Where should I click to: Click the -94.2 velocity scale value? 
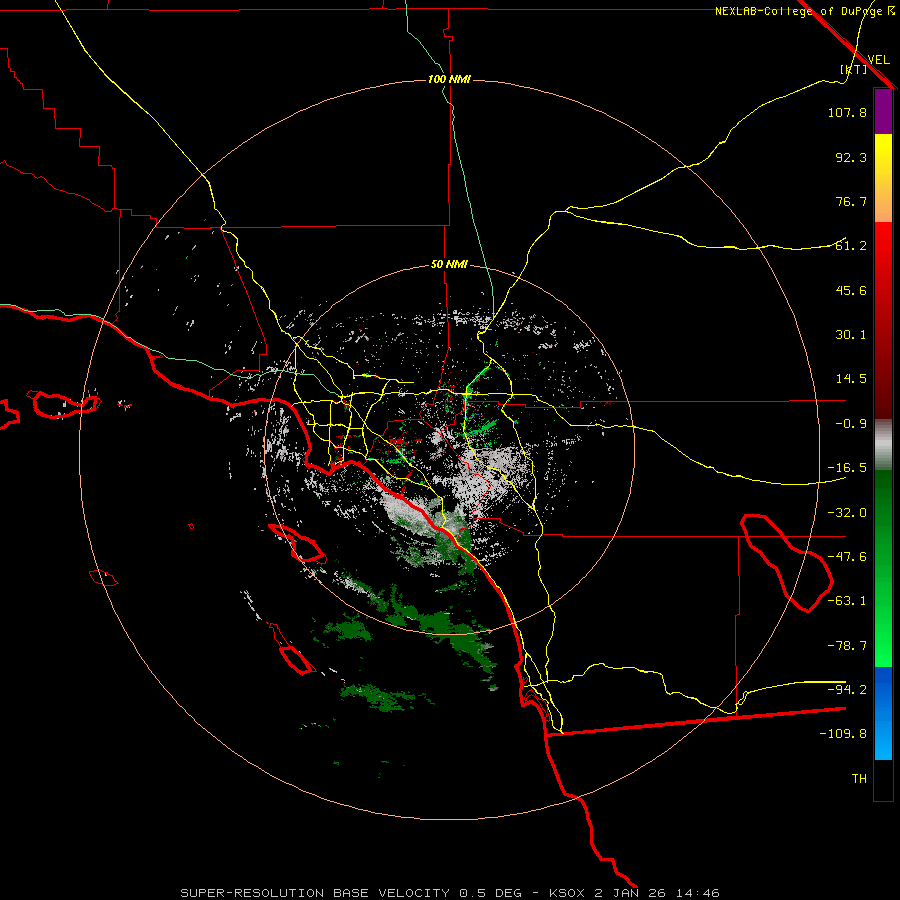(x=847, y=690)
